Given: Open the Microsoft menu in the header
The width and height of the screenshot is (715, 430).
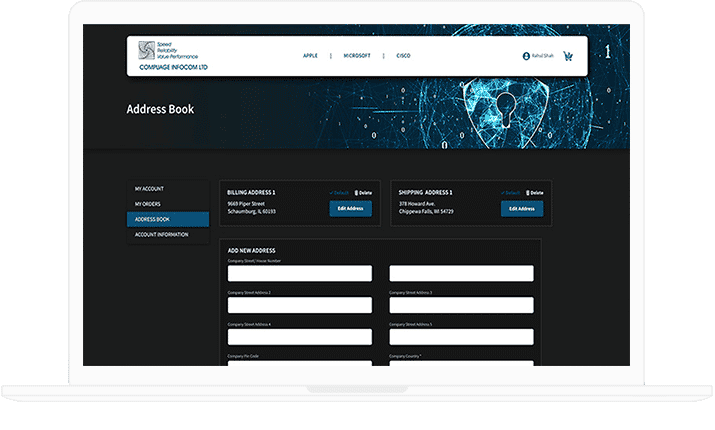Looking at the screenshot, I should click(x=356, y=56).
